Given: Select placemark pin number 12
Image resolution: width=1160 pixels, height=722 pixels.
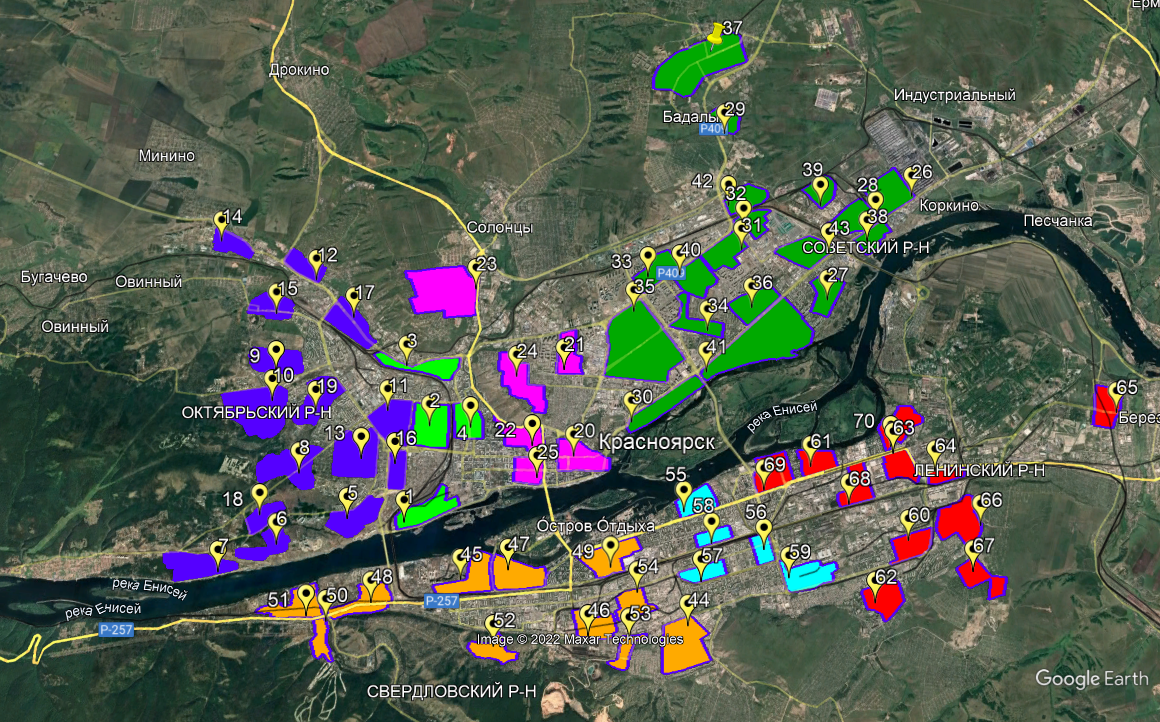Looking at the screenshot, I should (316, 260).
